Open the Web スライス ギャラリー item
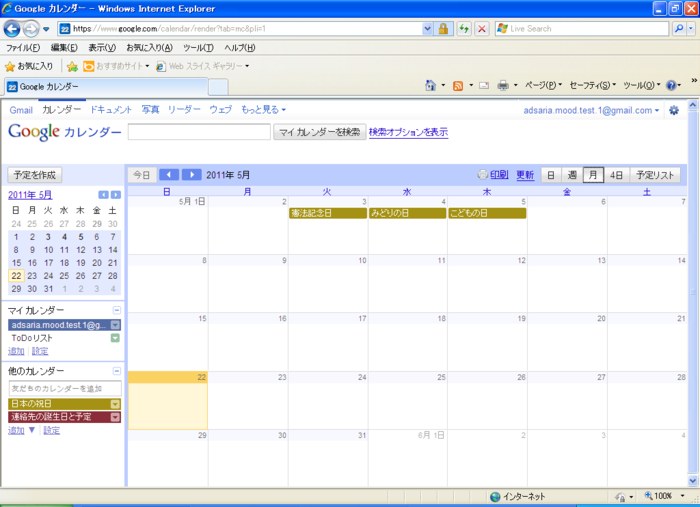The image size is (700, 507). coord(202,66)
